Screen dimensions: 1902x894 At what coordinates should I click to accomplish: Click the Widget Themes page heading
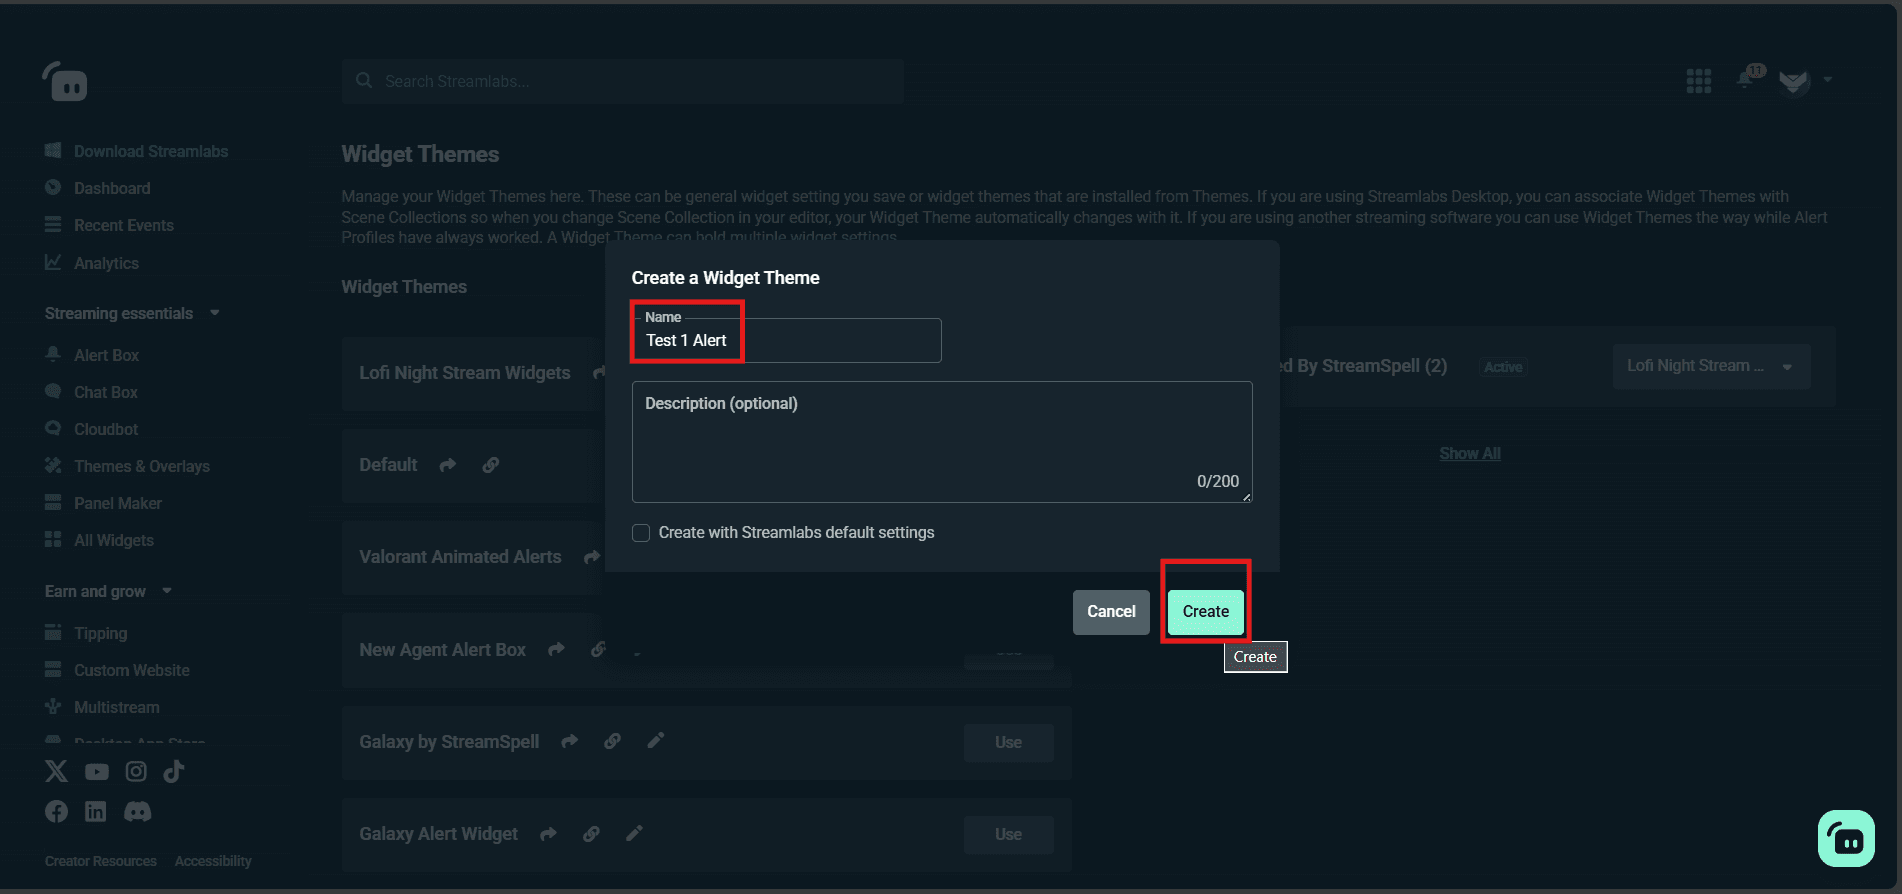click(420, 154)
